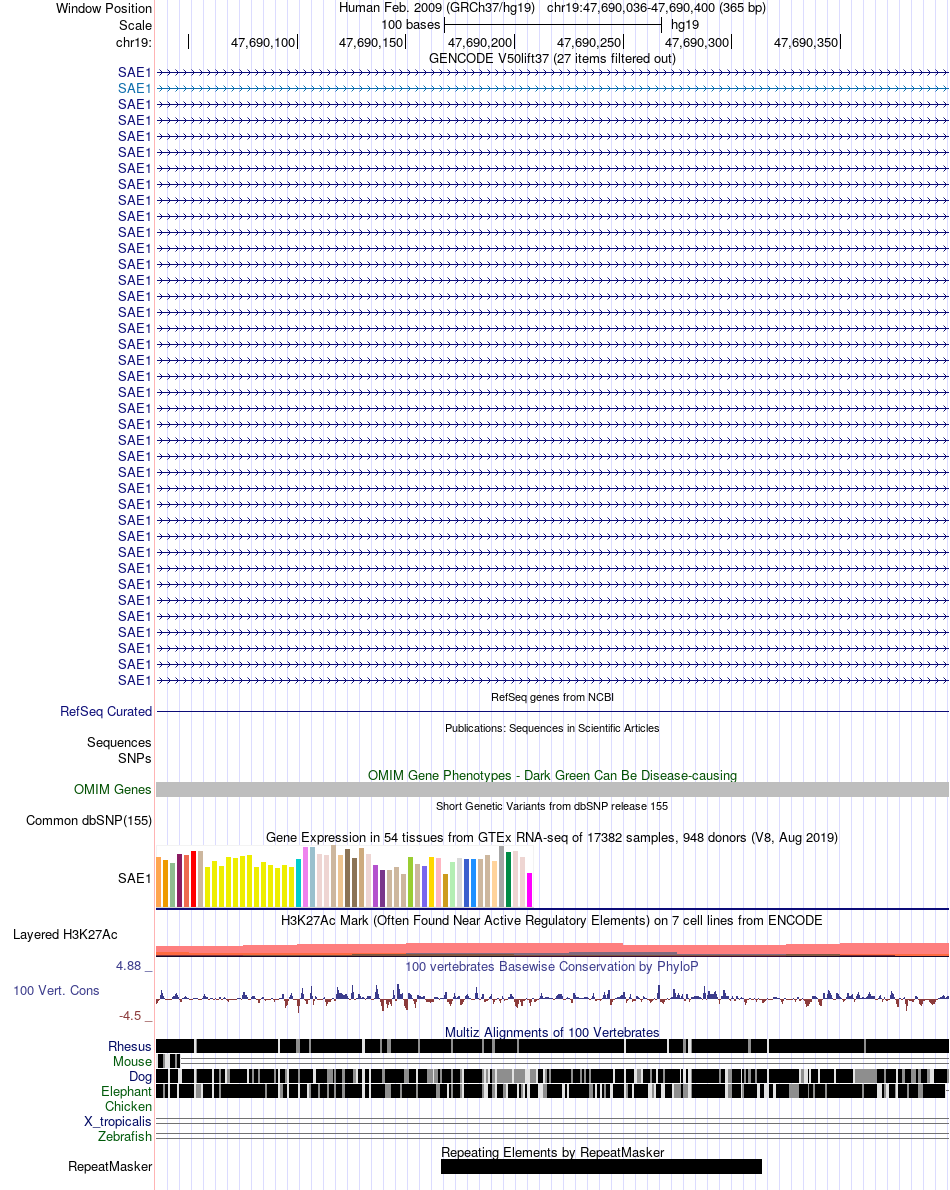Click the PhyloP conservation wiggle graph
This screenshot has width=950, height=1190.
coord(552,996)
